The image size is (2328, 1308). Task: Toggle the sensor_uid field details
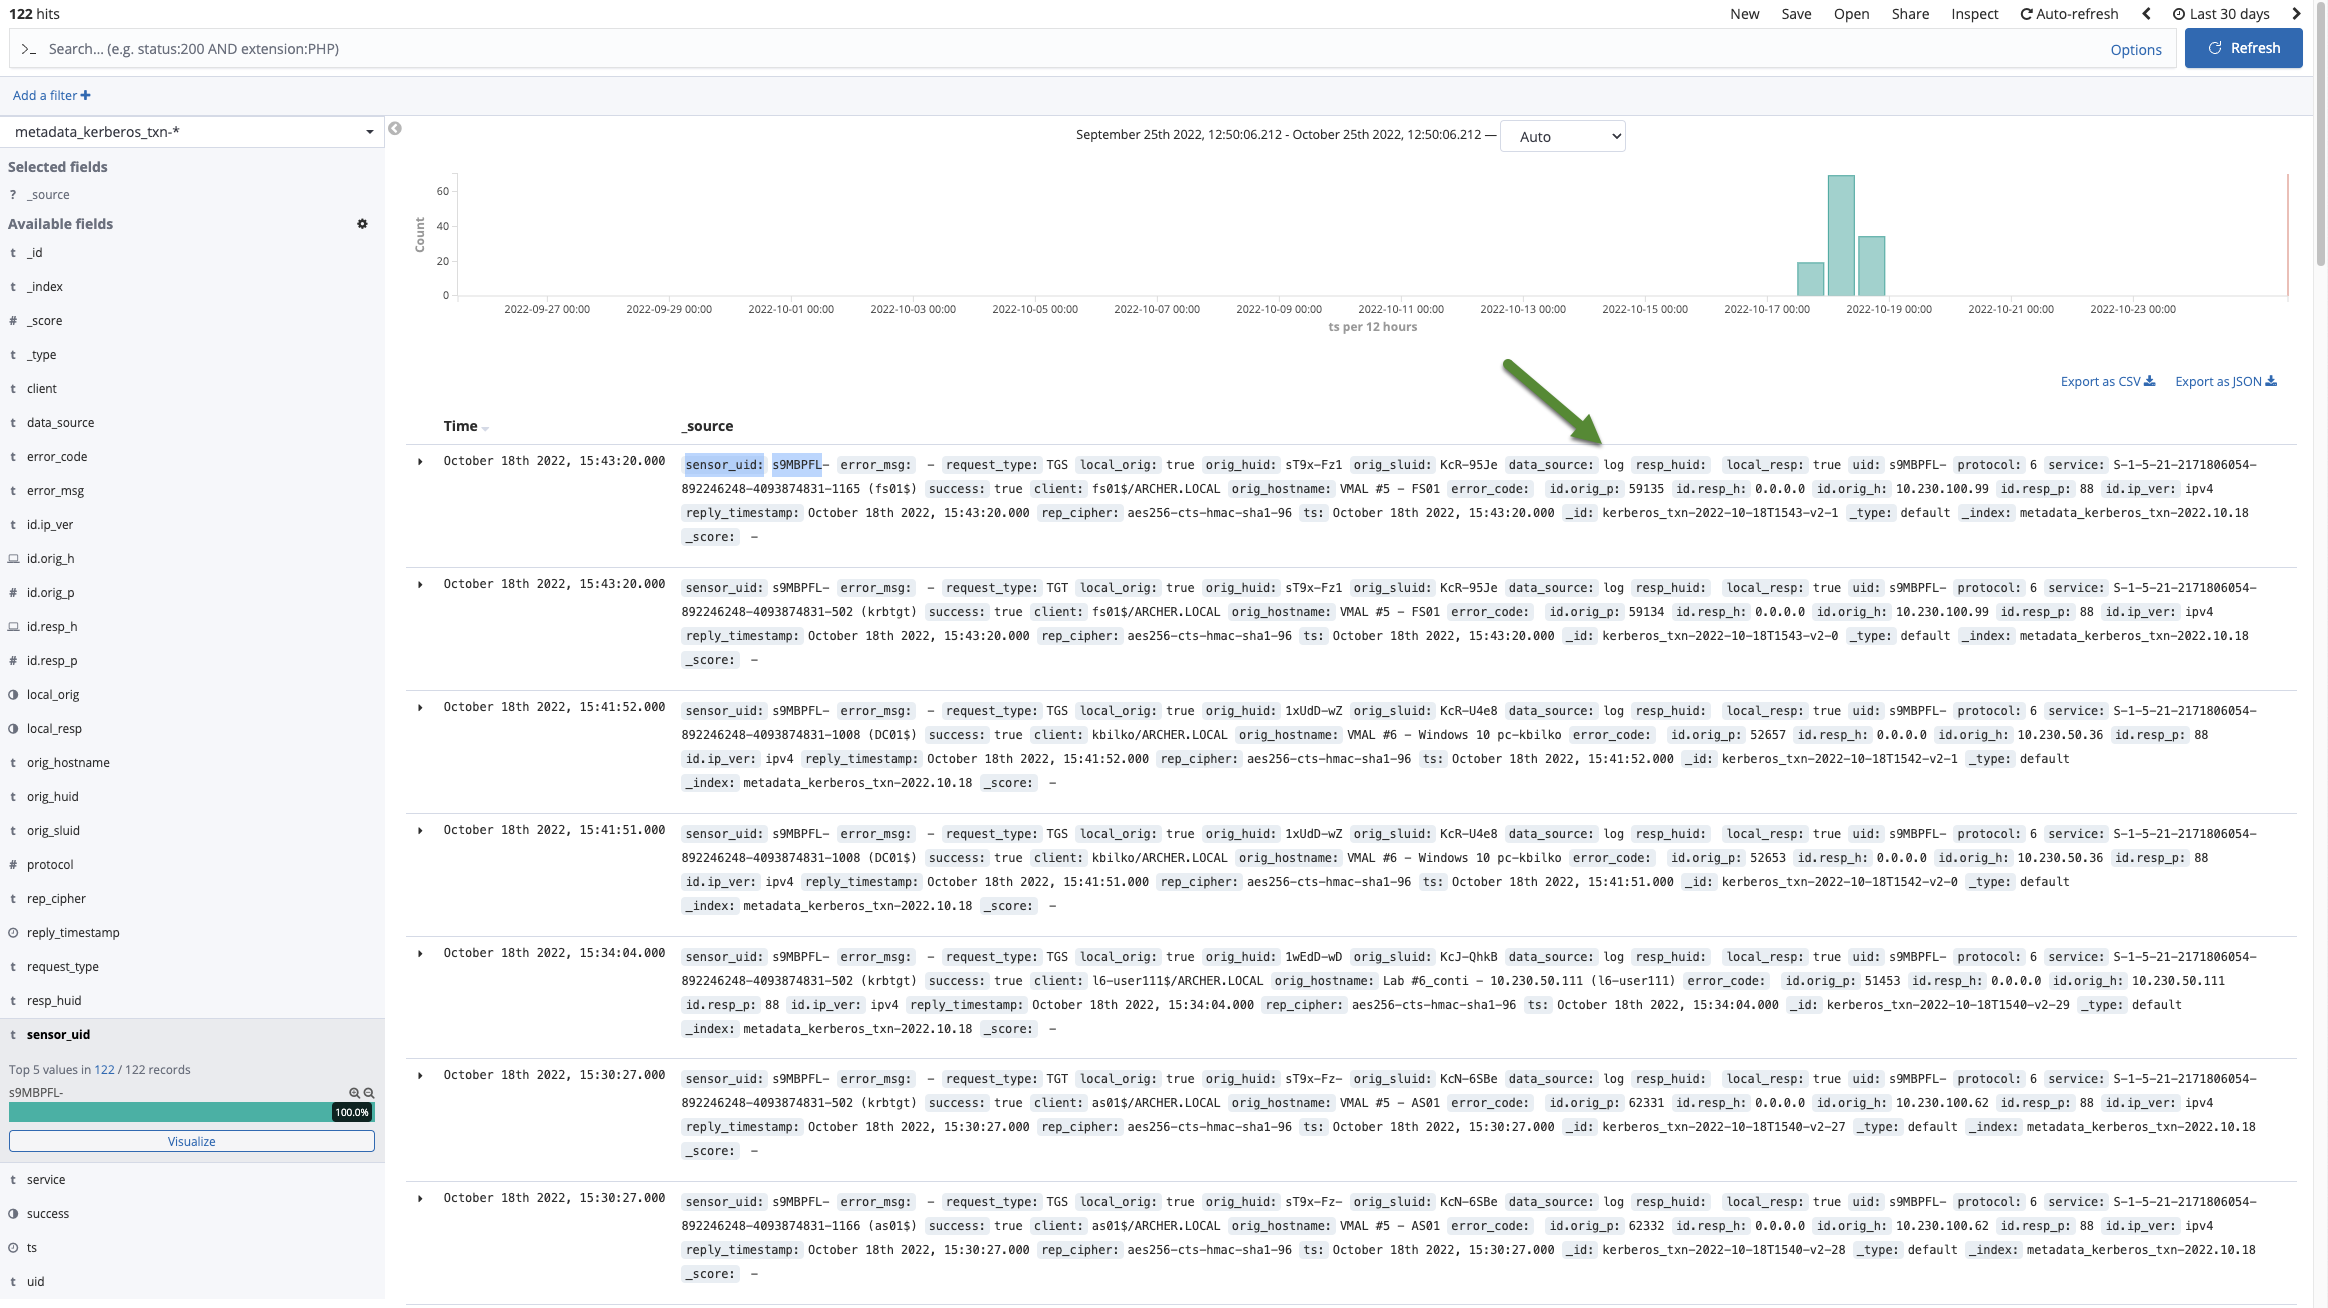coord(58,1035)
